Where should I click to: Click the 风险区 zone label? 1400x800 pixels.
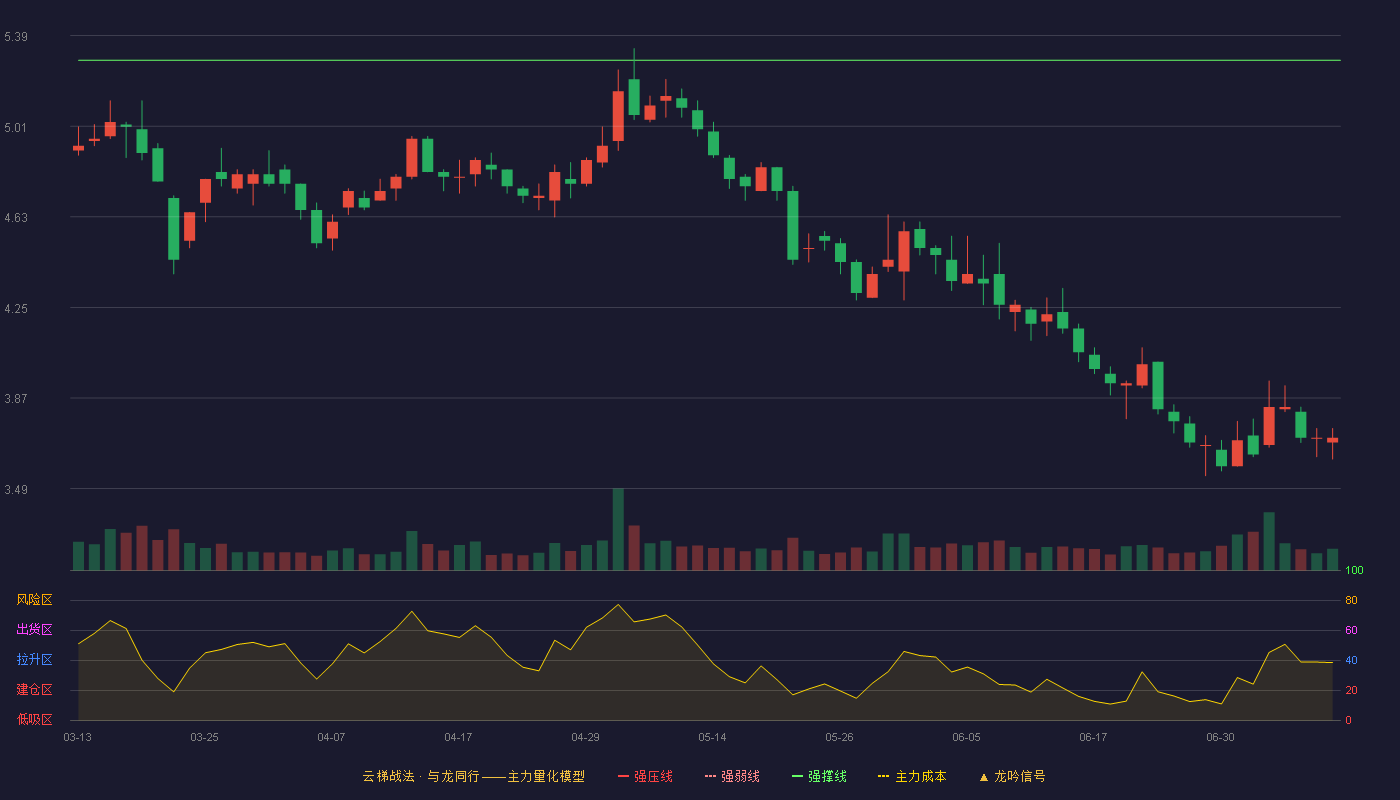pyautogui.click(x=34, y=600)
